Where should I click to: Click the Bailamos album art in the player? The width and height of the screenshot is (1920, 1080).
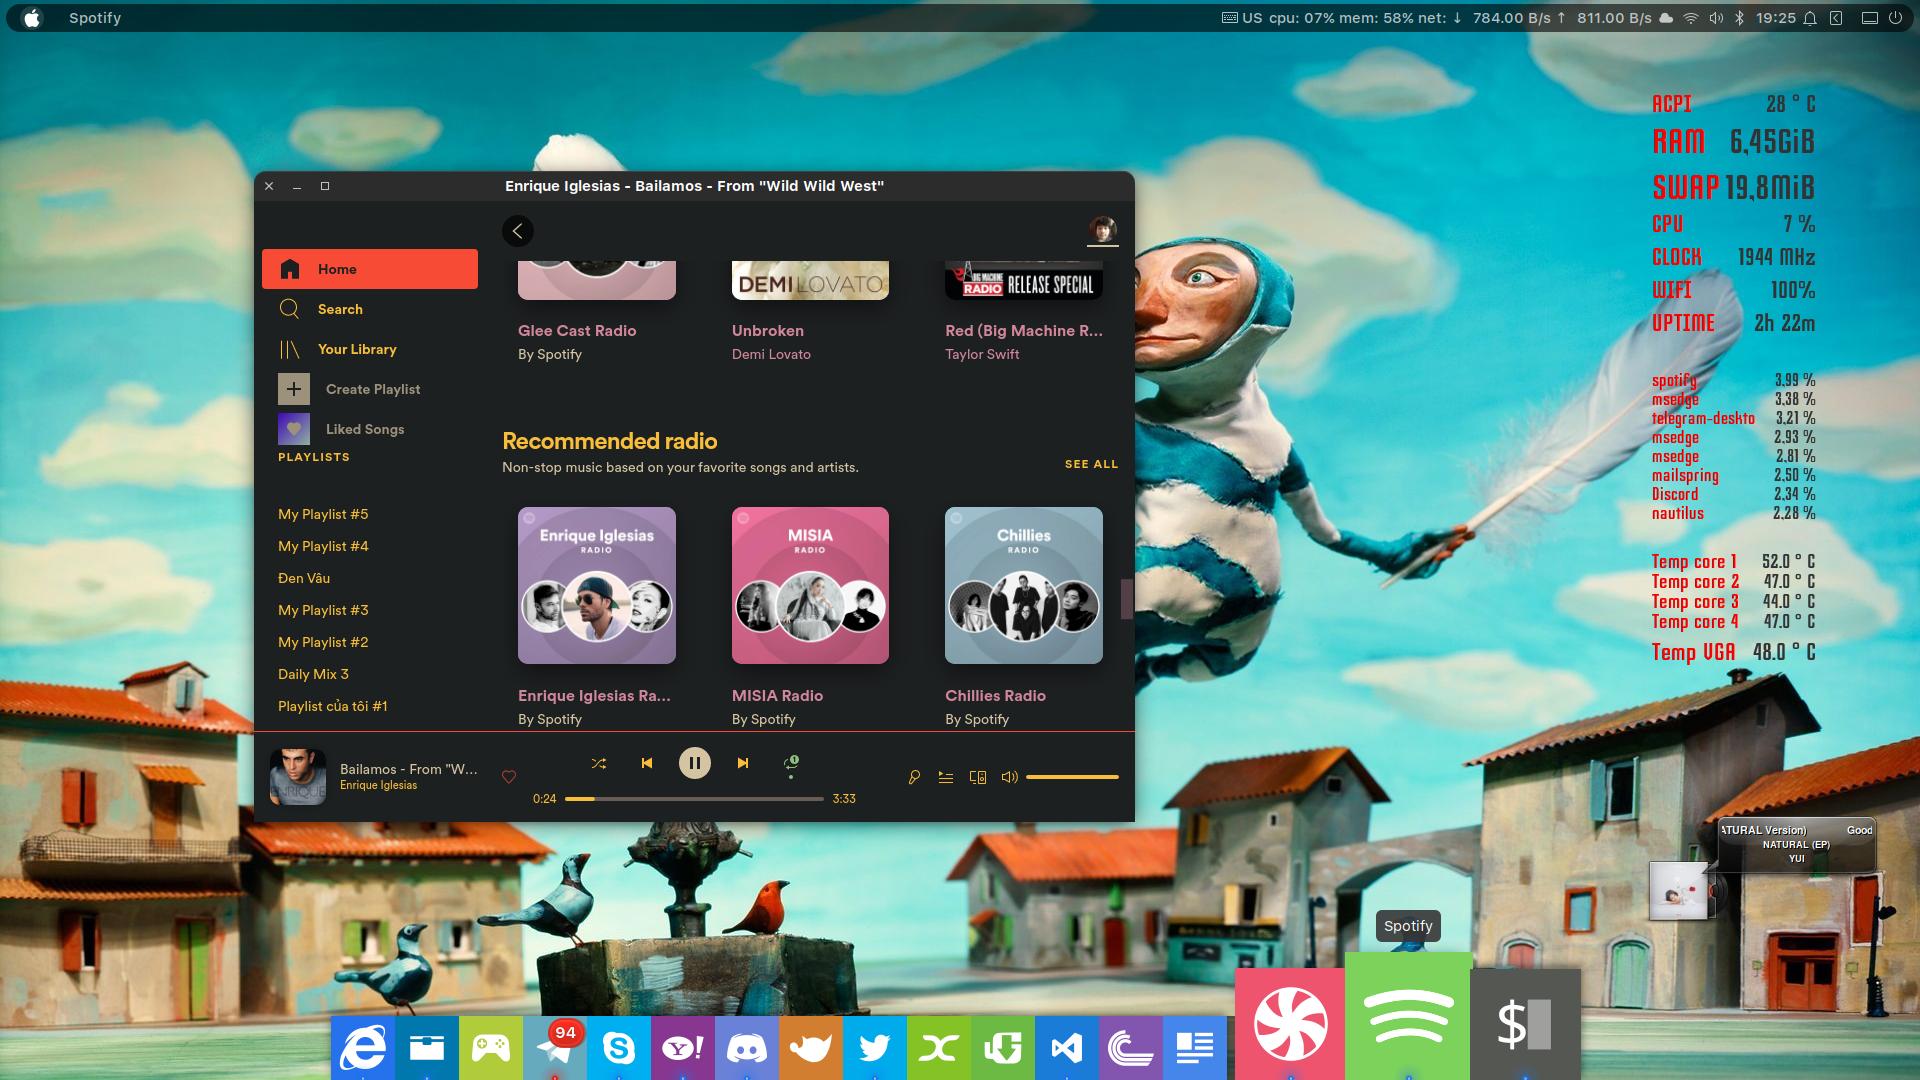(298, 777)
